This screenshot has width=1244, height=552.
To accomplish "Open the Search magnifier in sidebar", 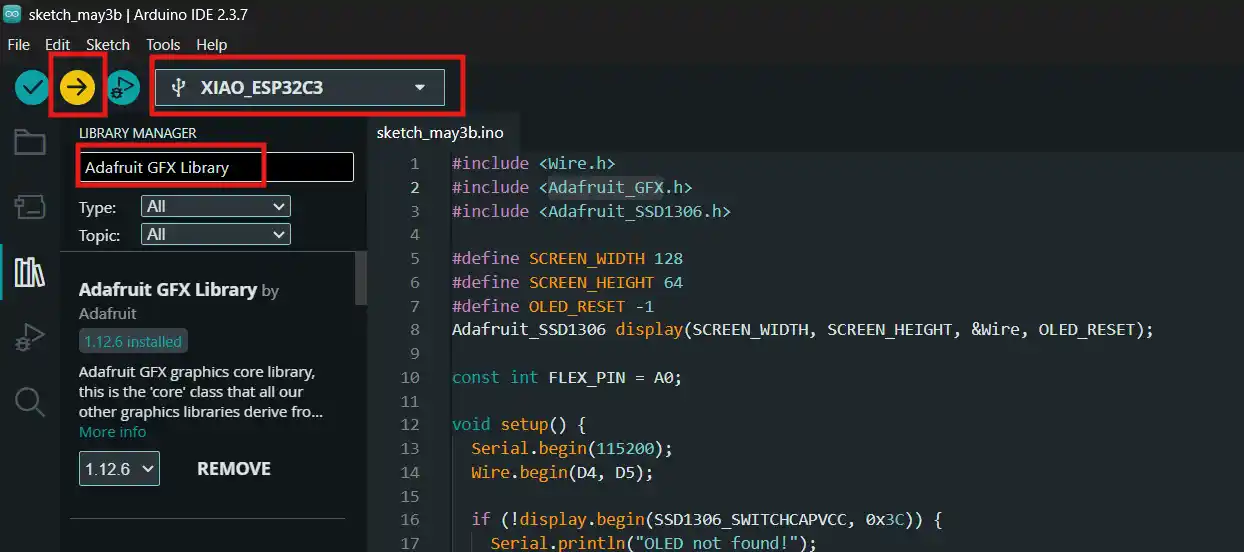I will point(29,402).
